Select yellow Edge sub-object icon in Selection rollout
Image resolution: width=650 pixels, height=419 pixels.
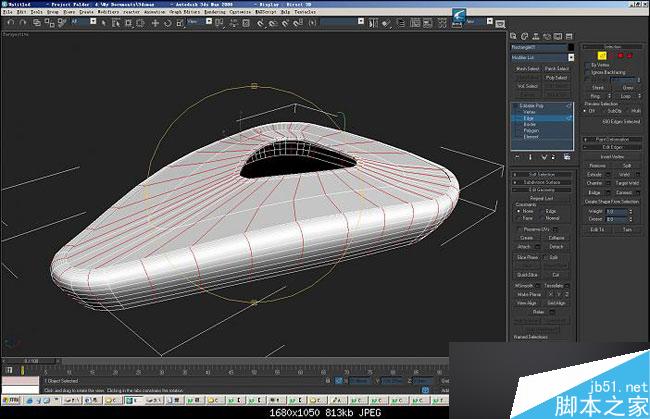(x=602, y=56)
